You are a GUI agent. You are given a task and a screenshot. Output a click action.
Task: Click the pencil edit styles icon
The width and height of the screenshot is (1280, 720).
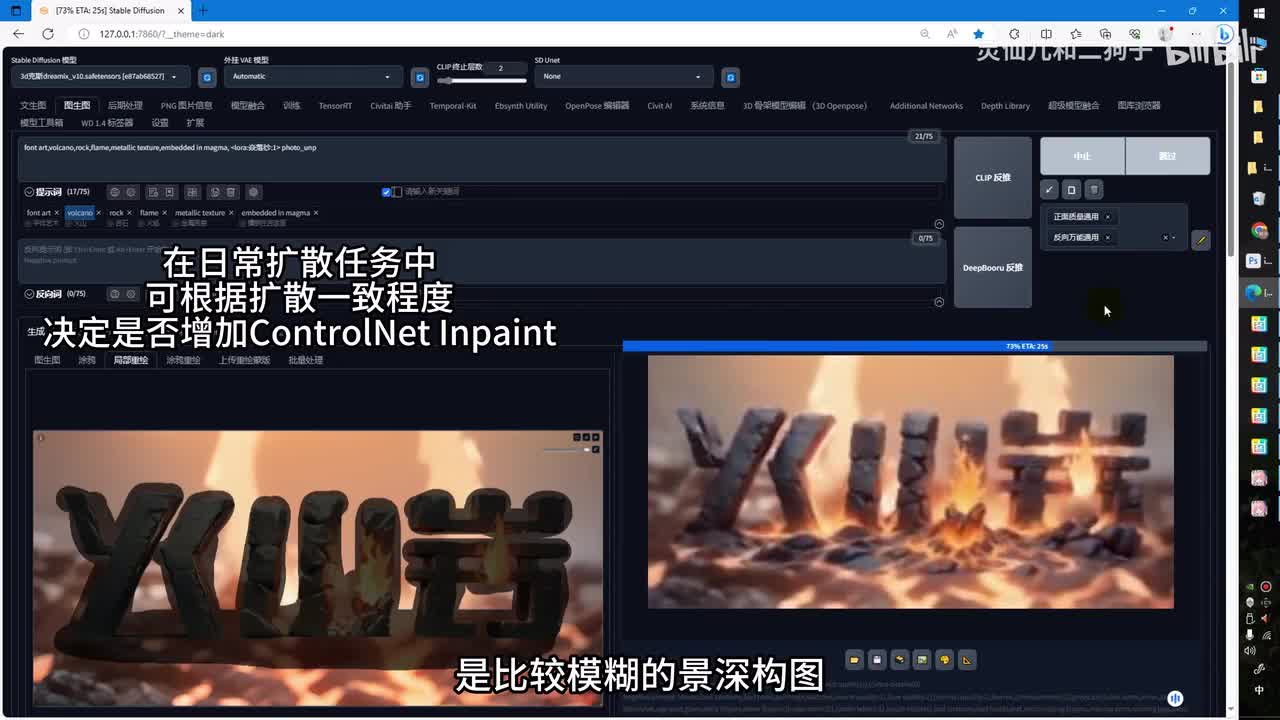[x=1201, y=240]
